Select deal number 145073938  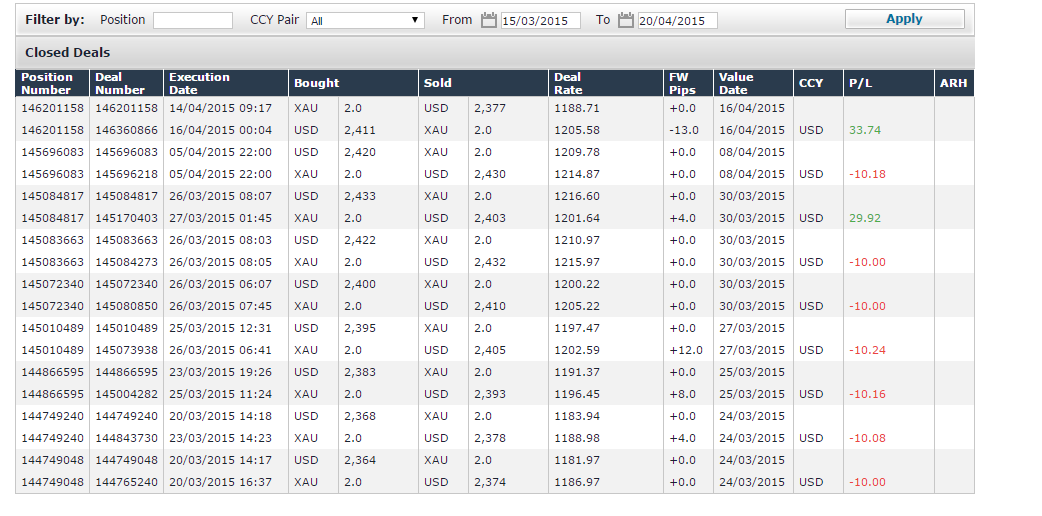coord(126,350)
